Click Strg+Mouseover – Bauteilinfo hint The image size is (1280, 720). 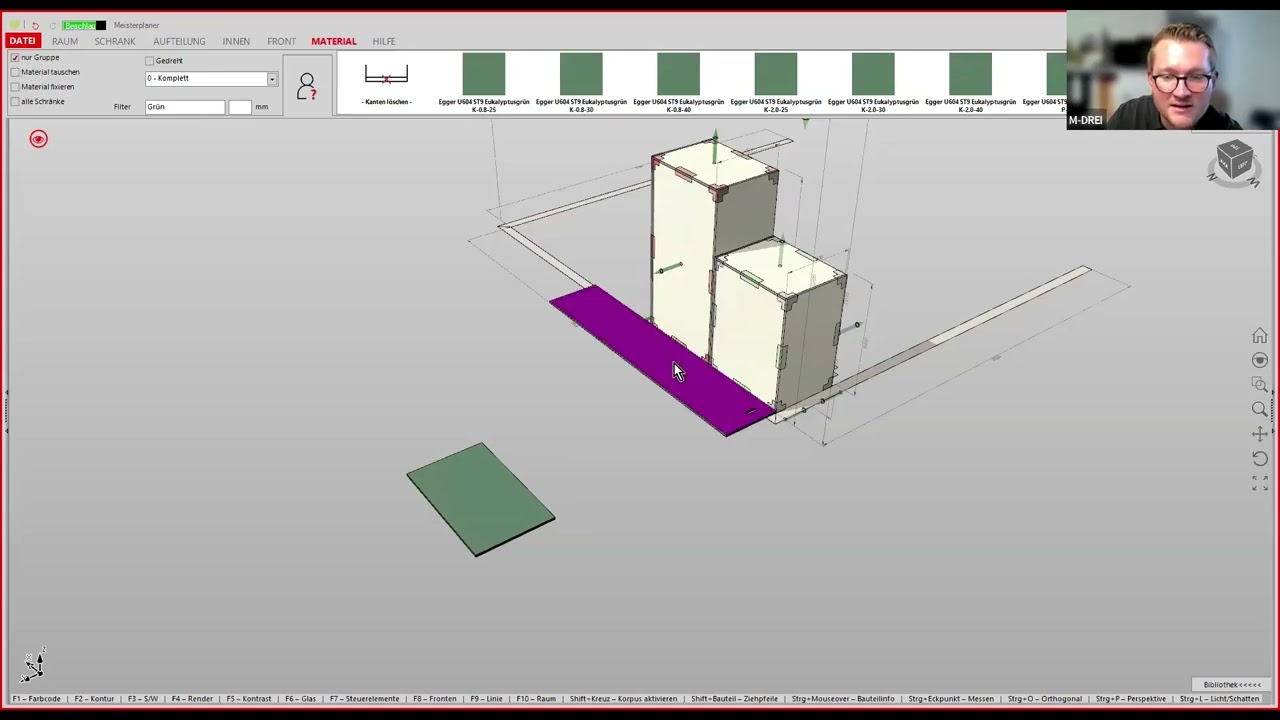pos(842,699)
